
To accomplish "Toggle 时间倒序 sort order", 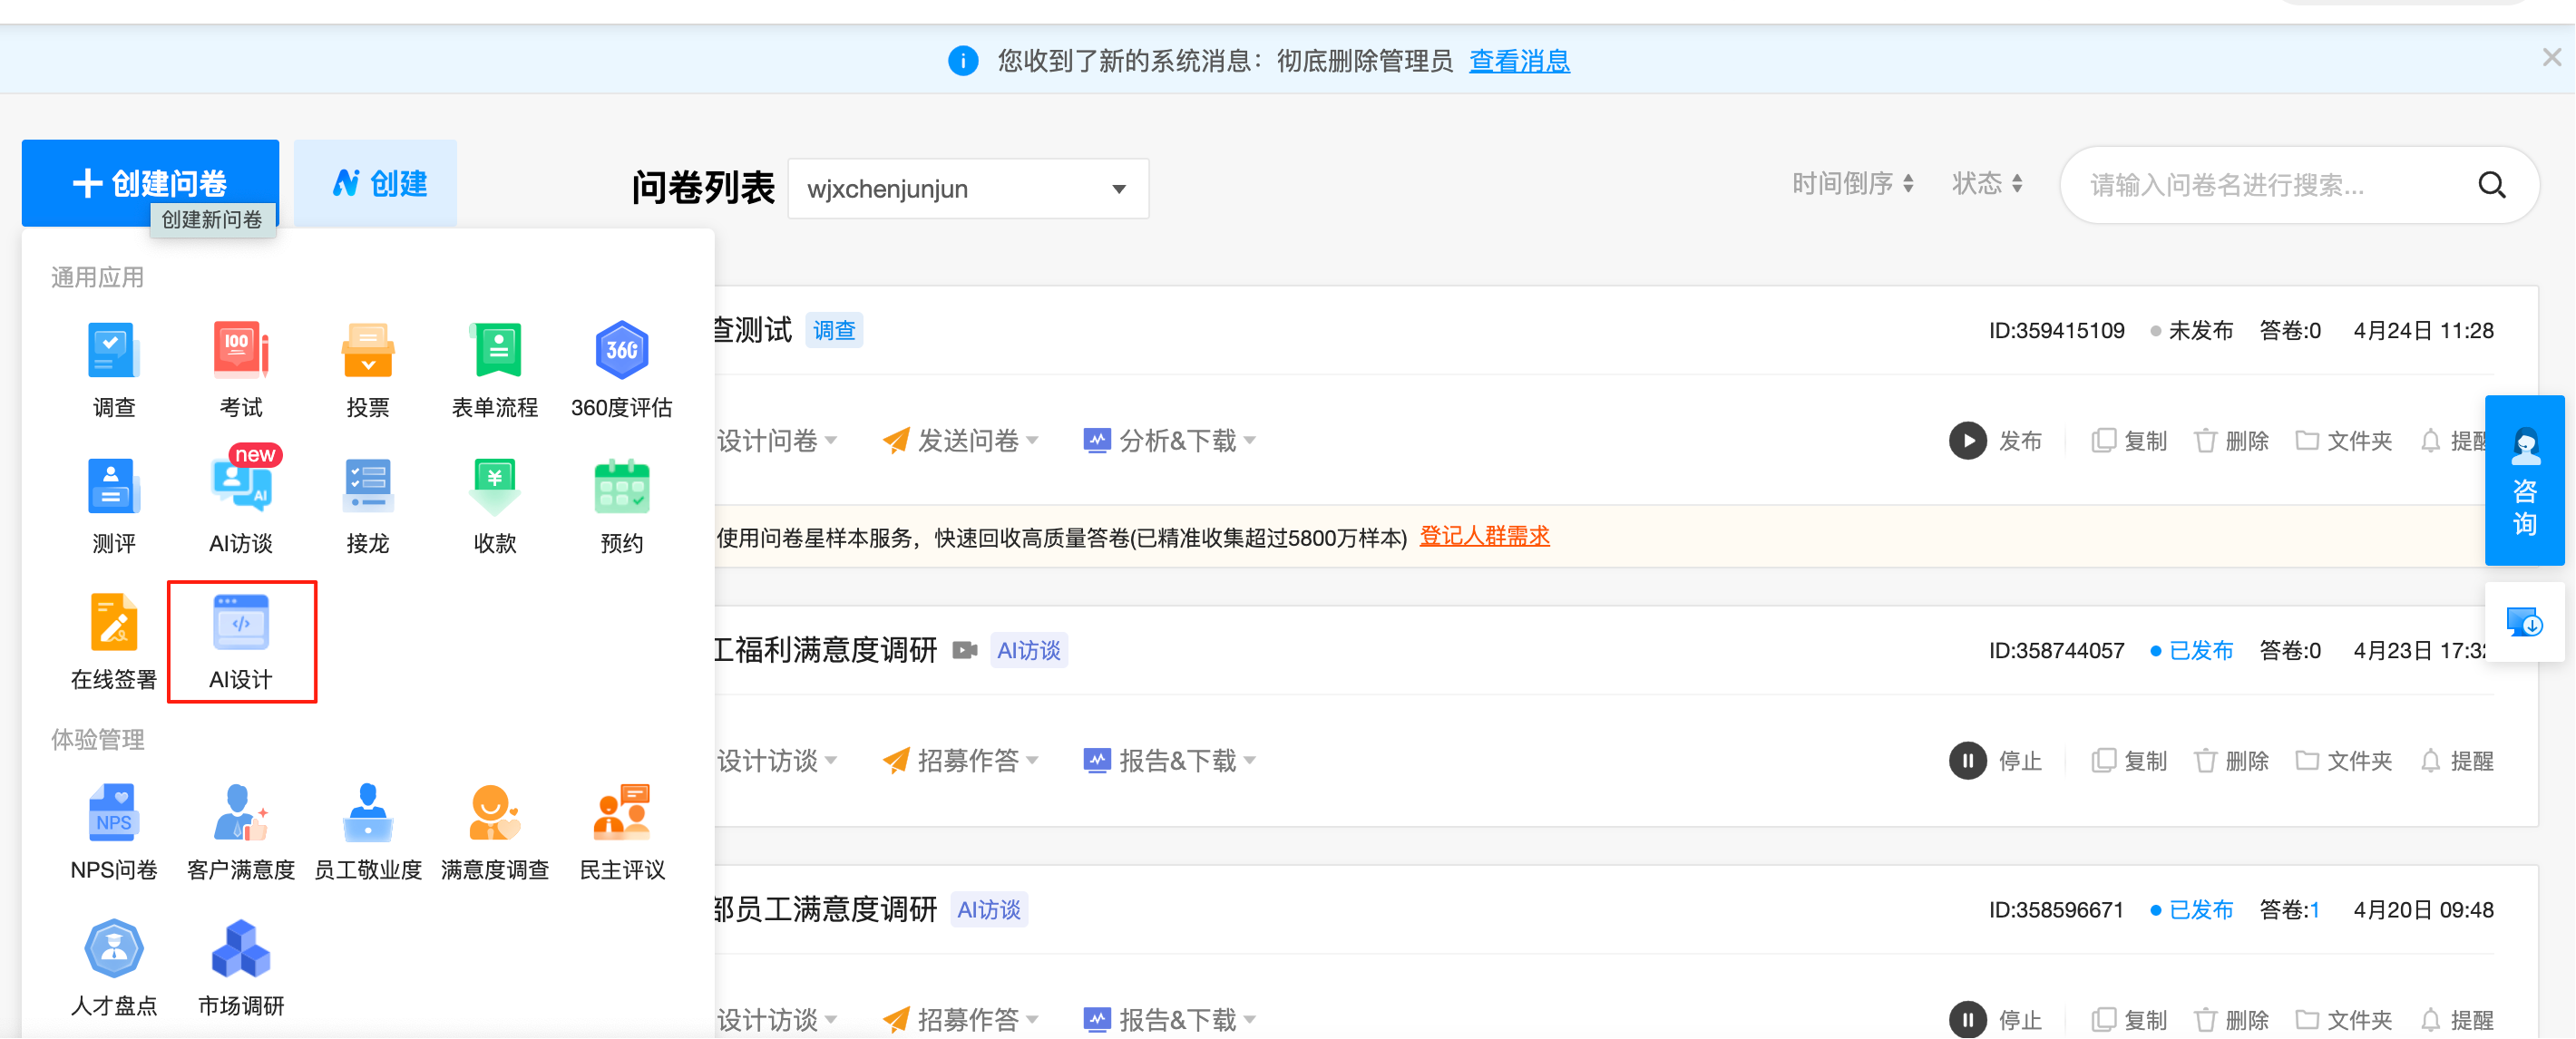I will pos(1851,184).
